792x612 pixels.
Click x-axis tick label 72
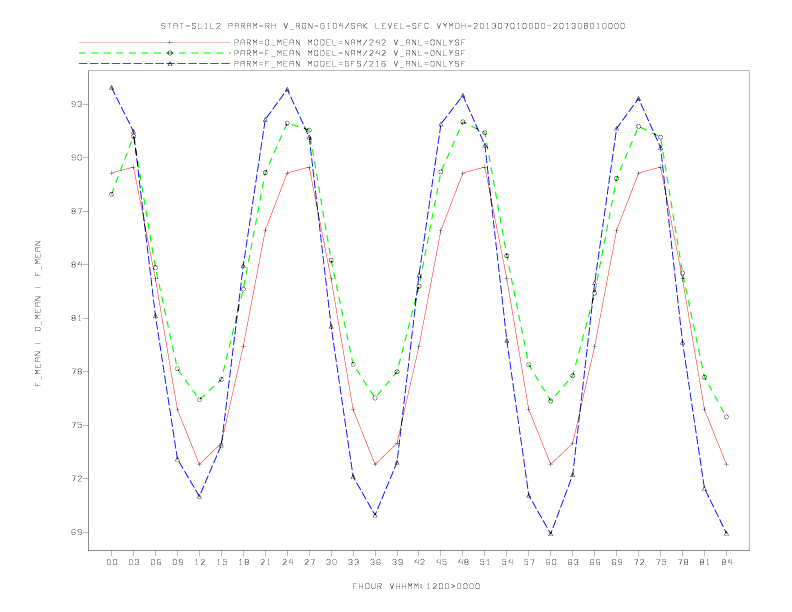638,562
